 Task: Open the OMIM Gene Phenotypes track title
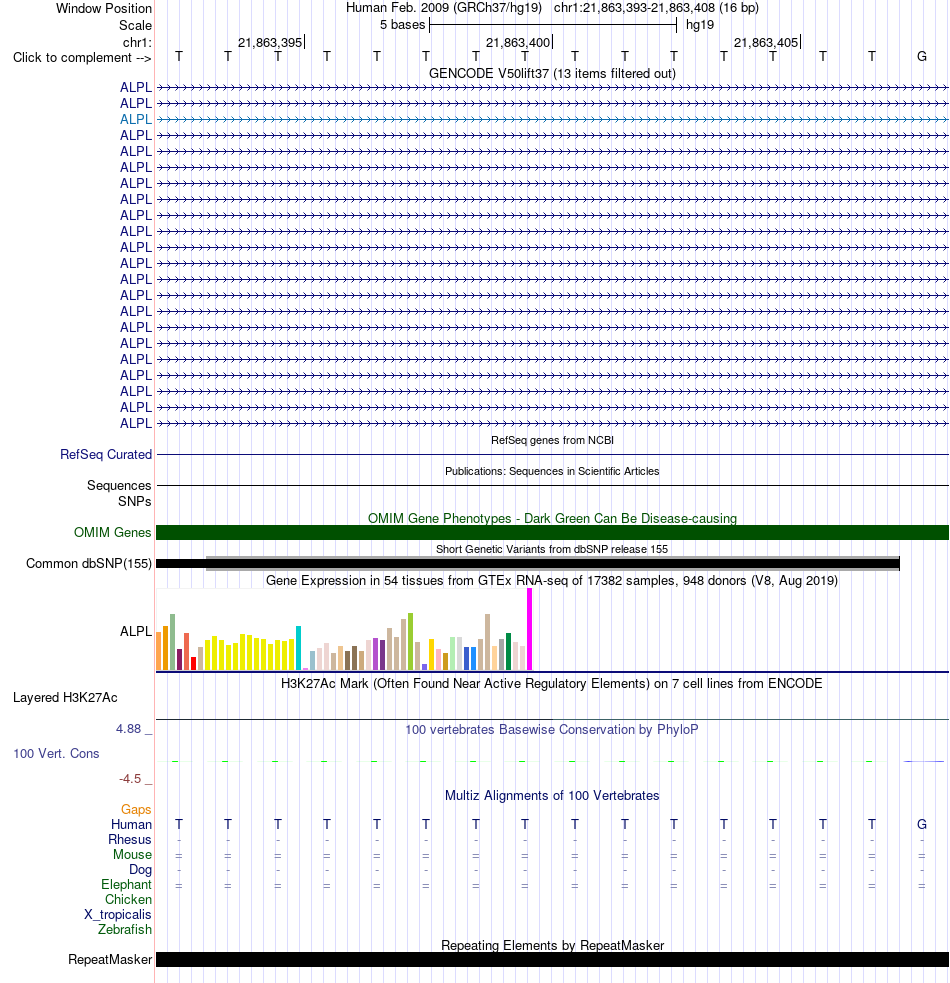[x=552, y=518]
